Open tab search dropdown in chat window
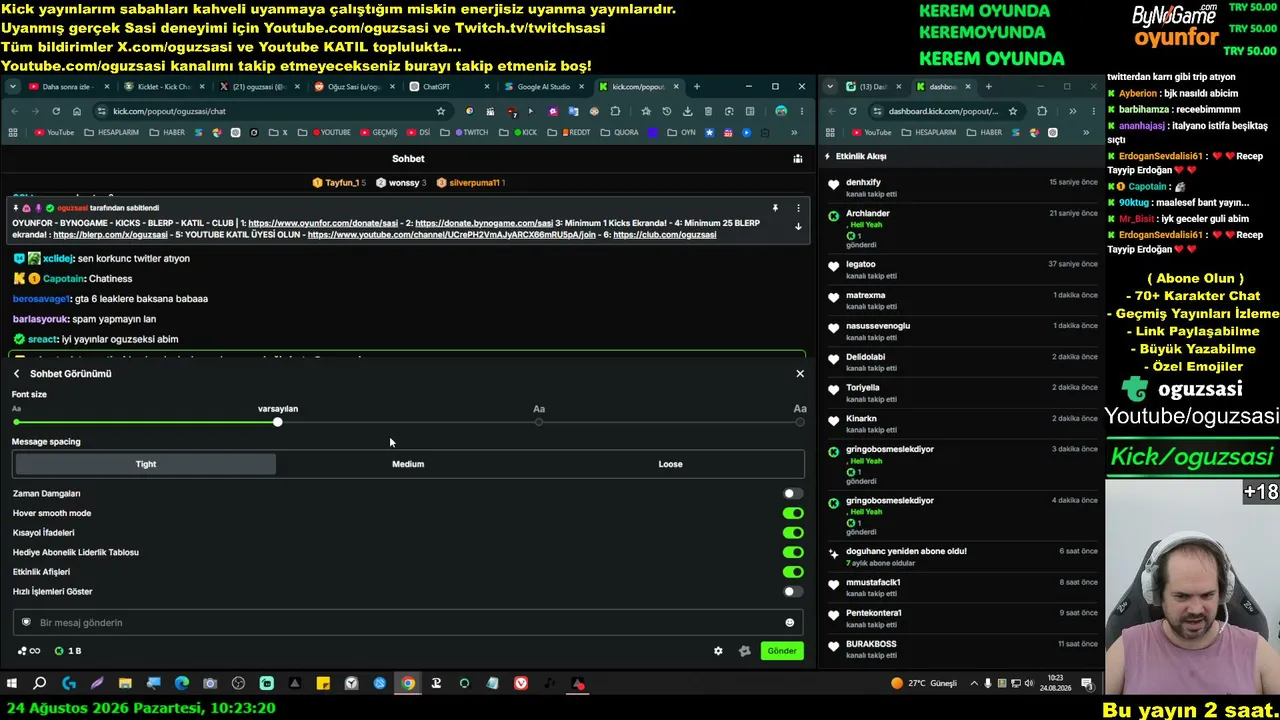This screenshot has width=1280, height=720. click(13, 87)
